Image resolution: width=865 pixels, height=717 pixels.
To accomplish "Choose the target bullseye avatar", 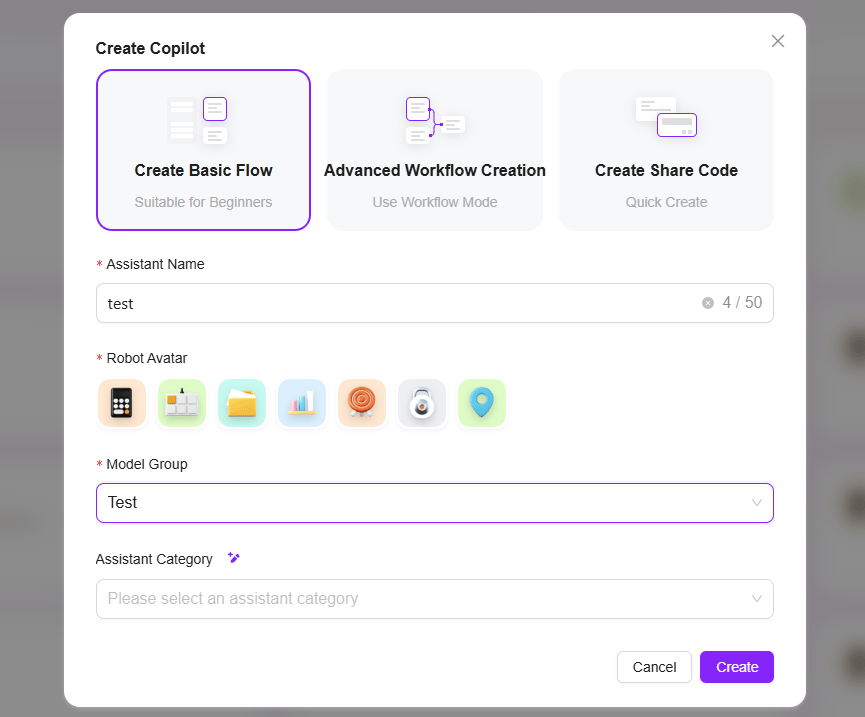I will tap(362, 403).
